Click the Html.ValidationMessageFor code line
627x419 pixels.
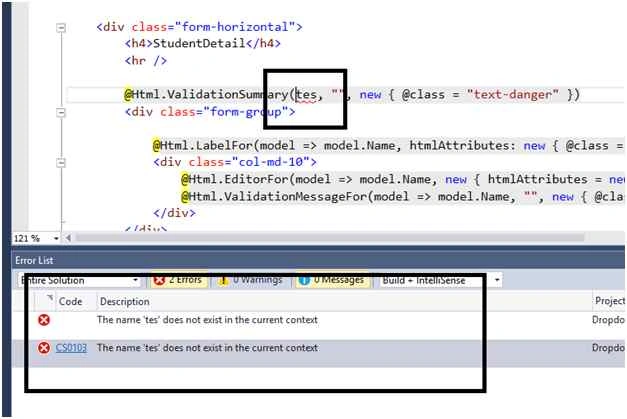pos(402,197)
